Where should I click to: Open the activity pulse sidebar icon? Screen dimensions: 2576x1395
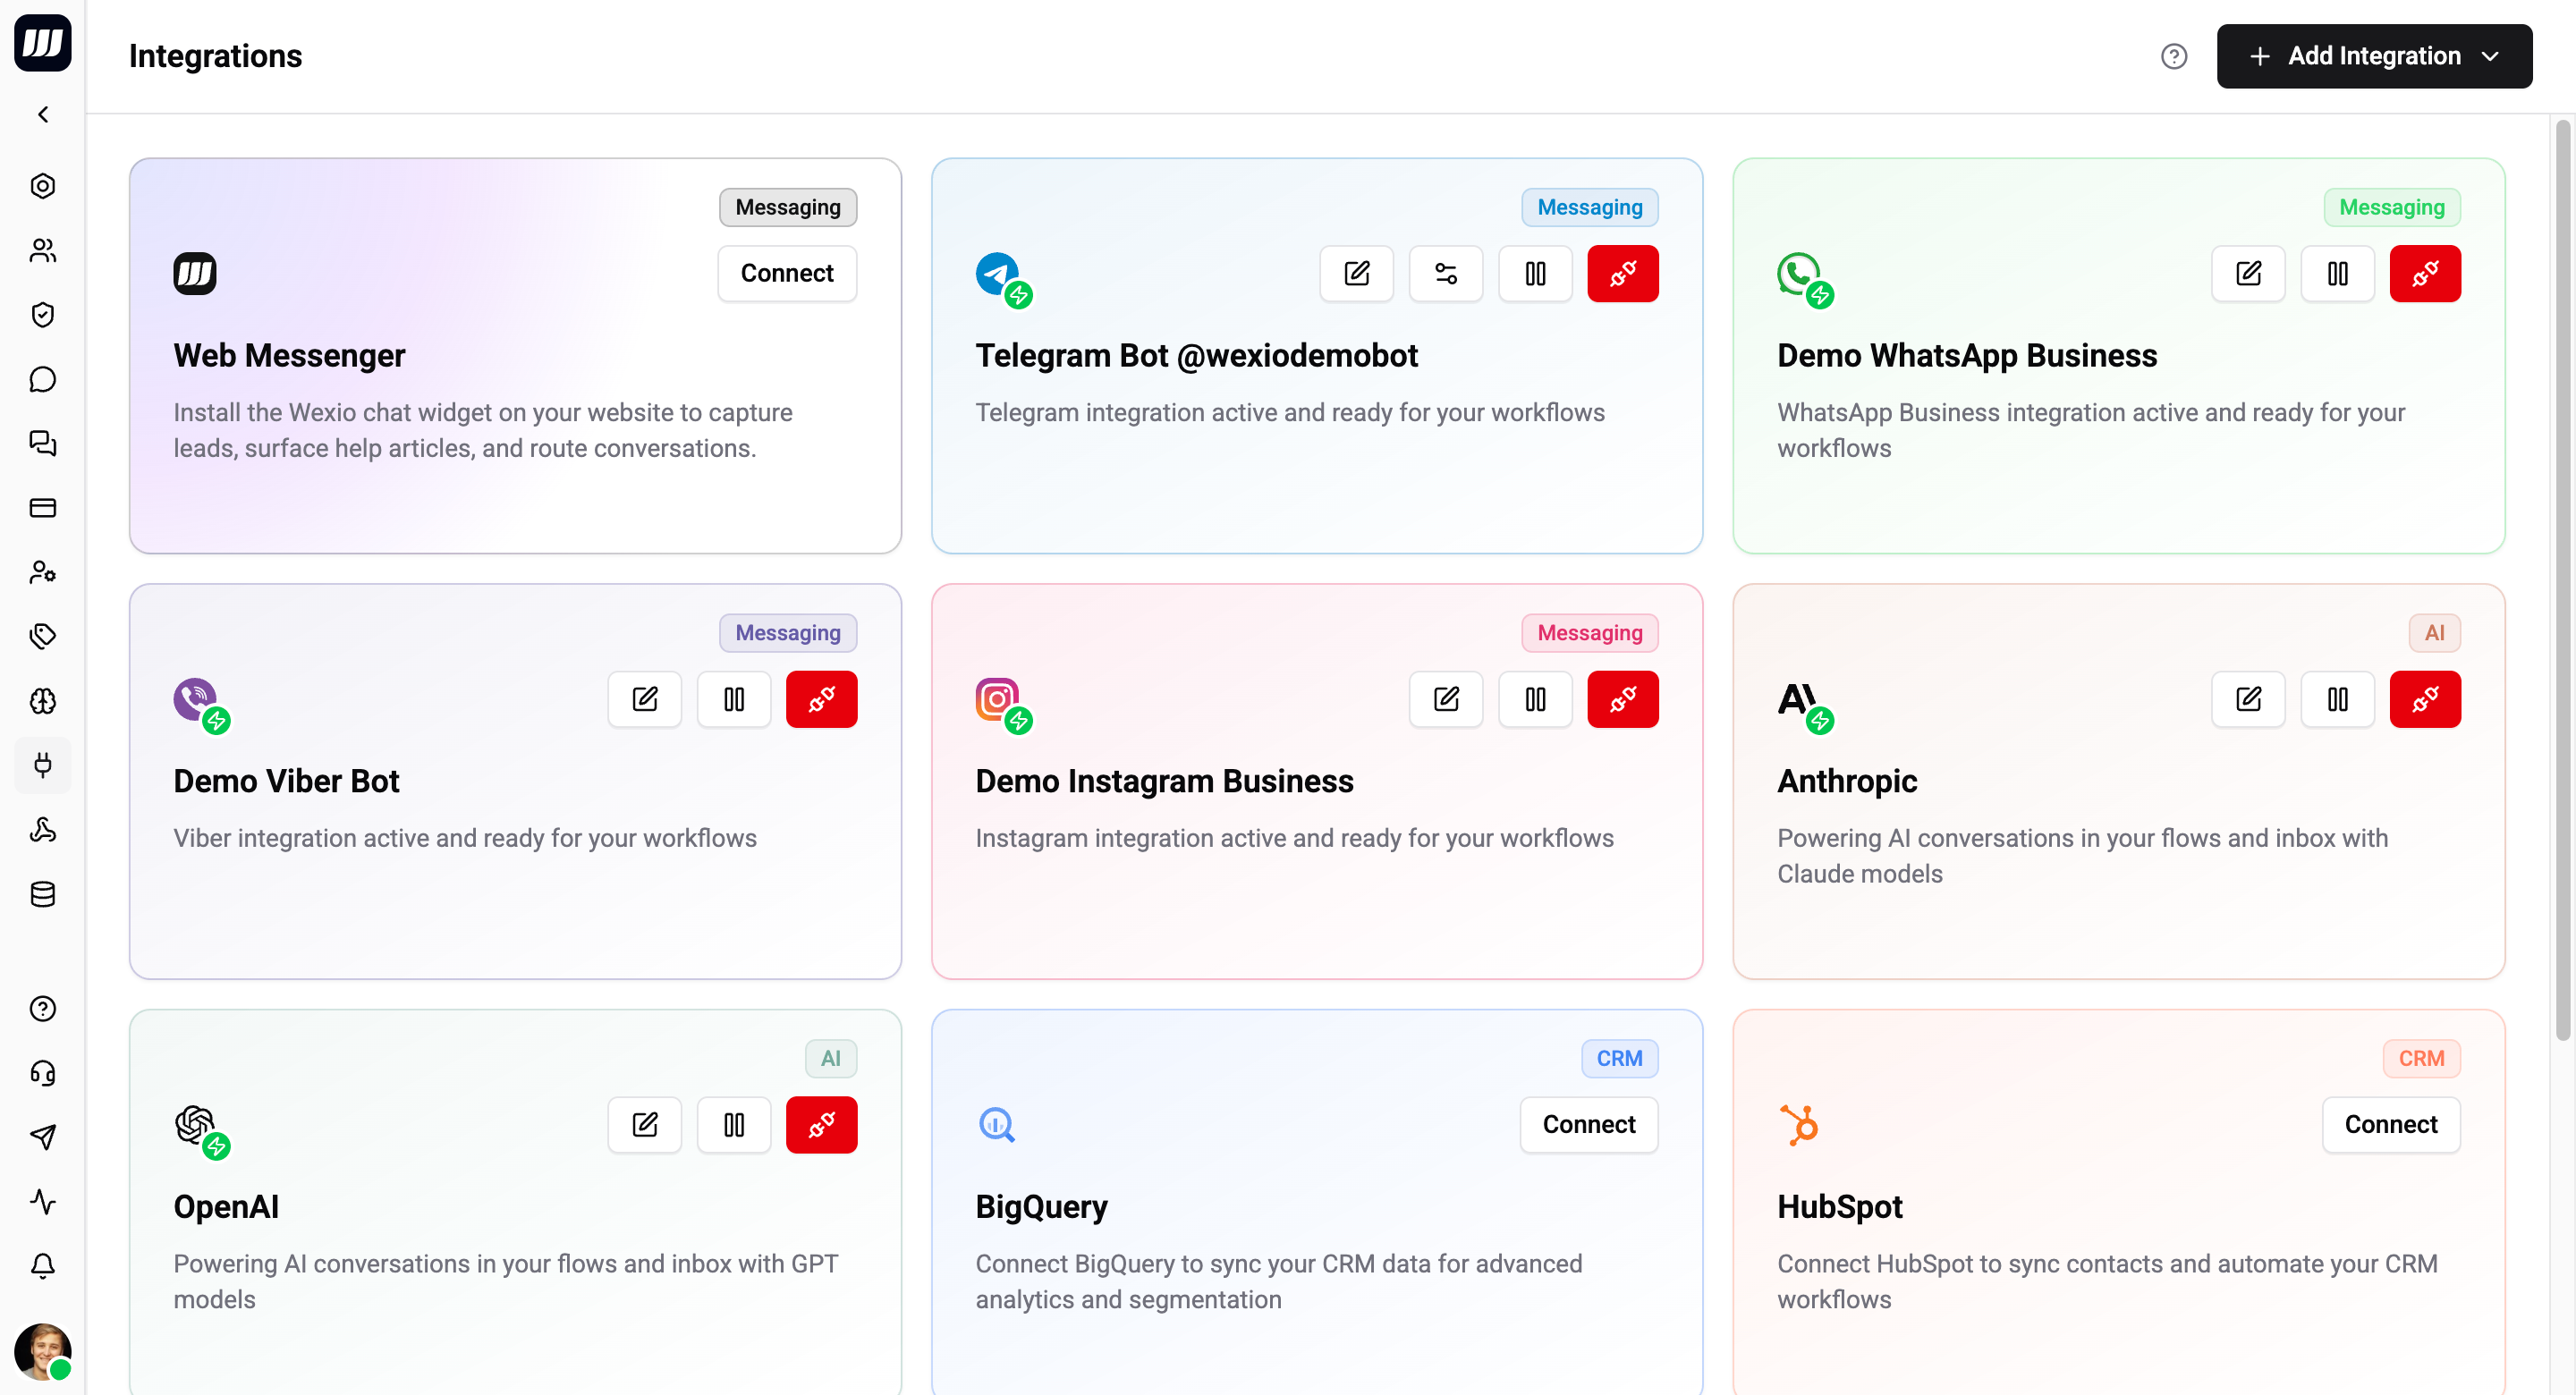tap(43, 1202)
